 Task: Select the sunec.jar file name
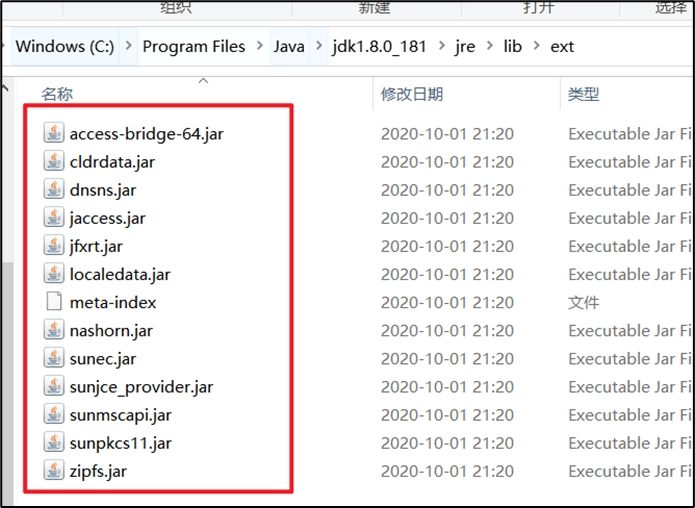pos(103,359)
